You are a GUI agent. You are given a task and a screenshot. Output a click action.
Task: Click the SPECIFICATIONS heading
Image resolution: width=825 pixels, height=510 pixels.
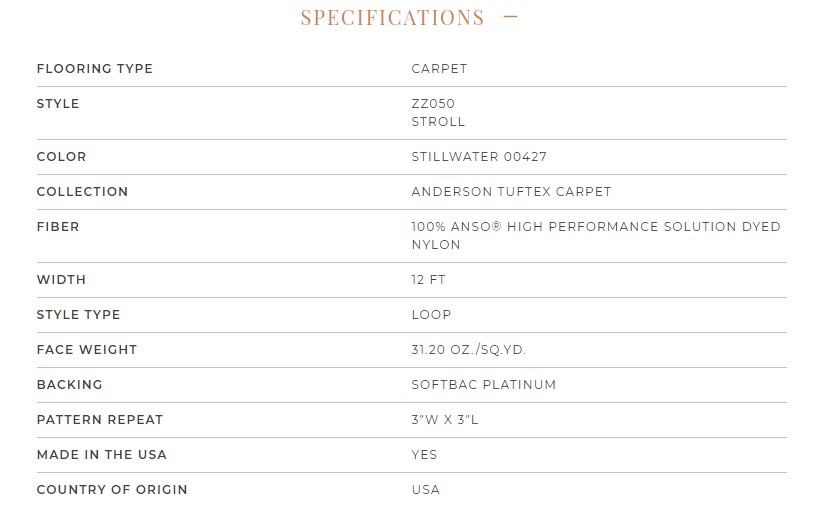click(x=393, y=17)
